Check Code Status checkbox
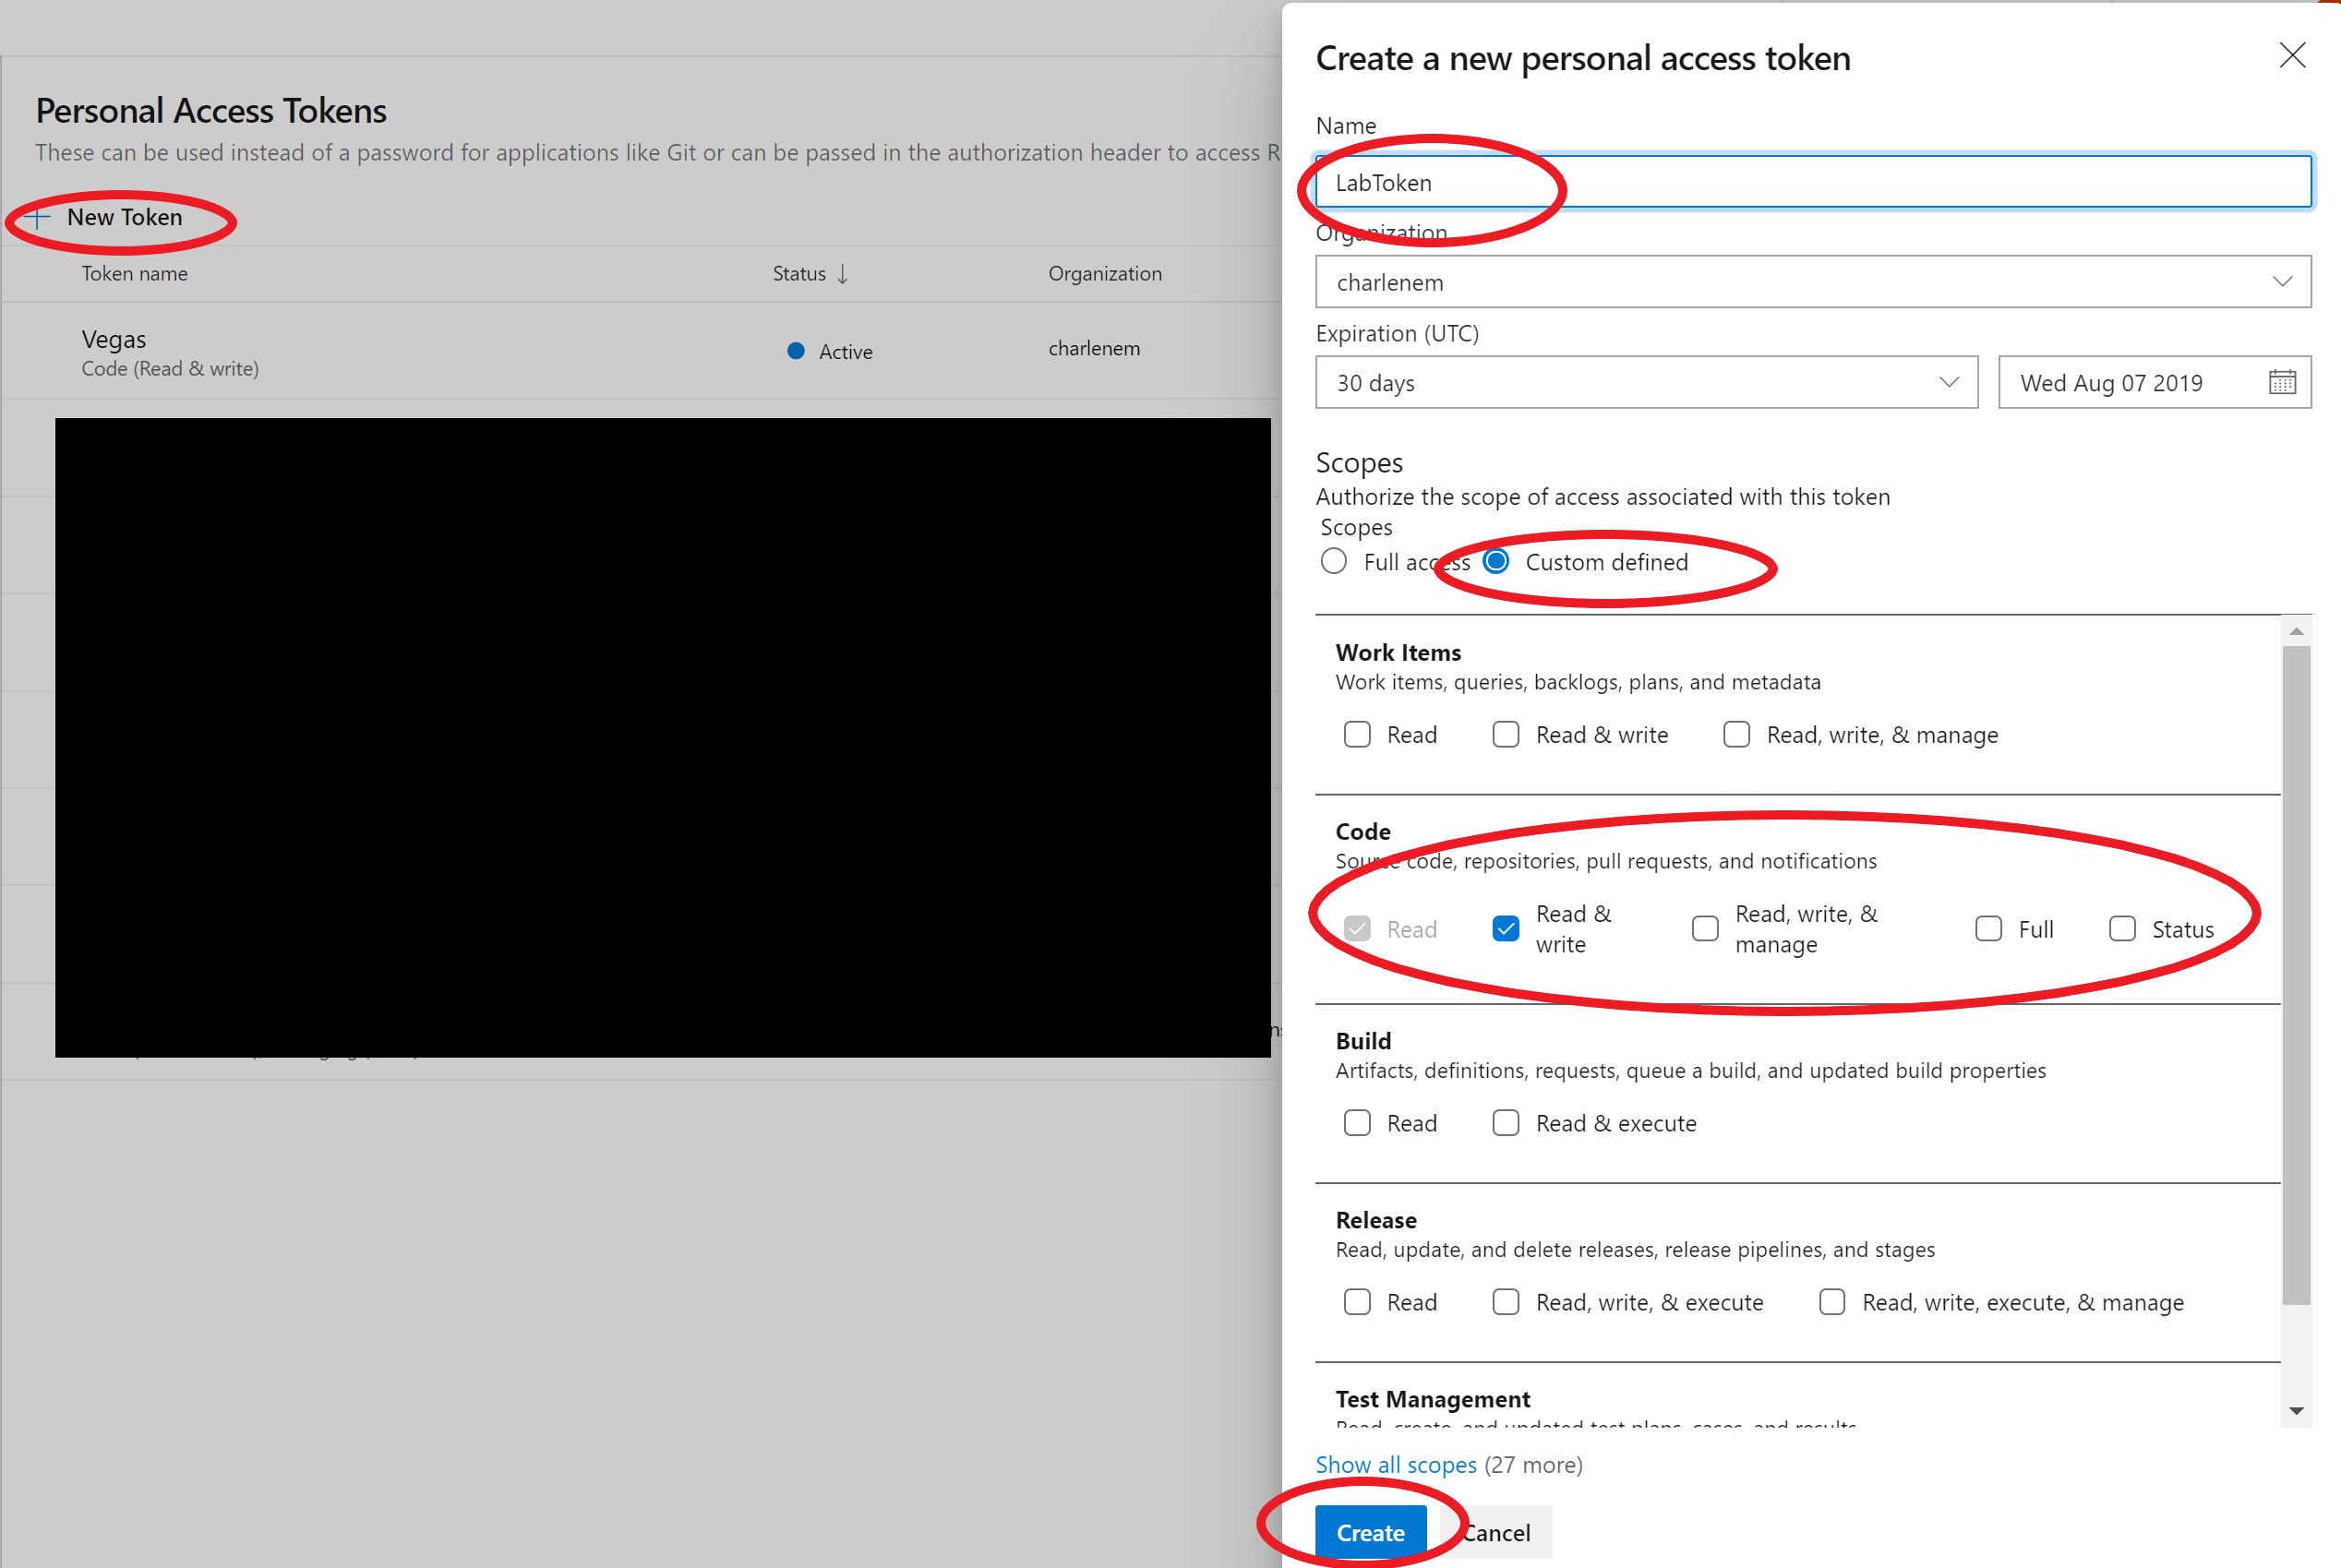The image size is (2341, 1568). 2122,929
